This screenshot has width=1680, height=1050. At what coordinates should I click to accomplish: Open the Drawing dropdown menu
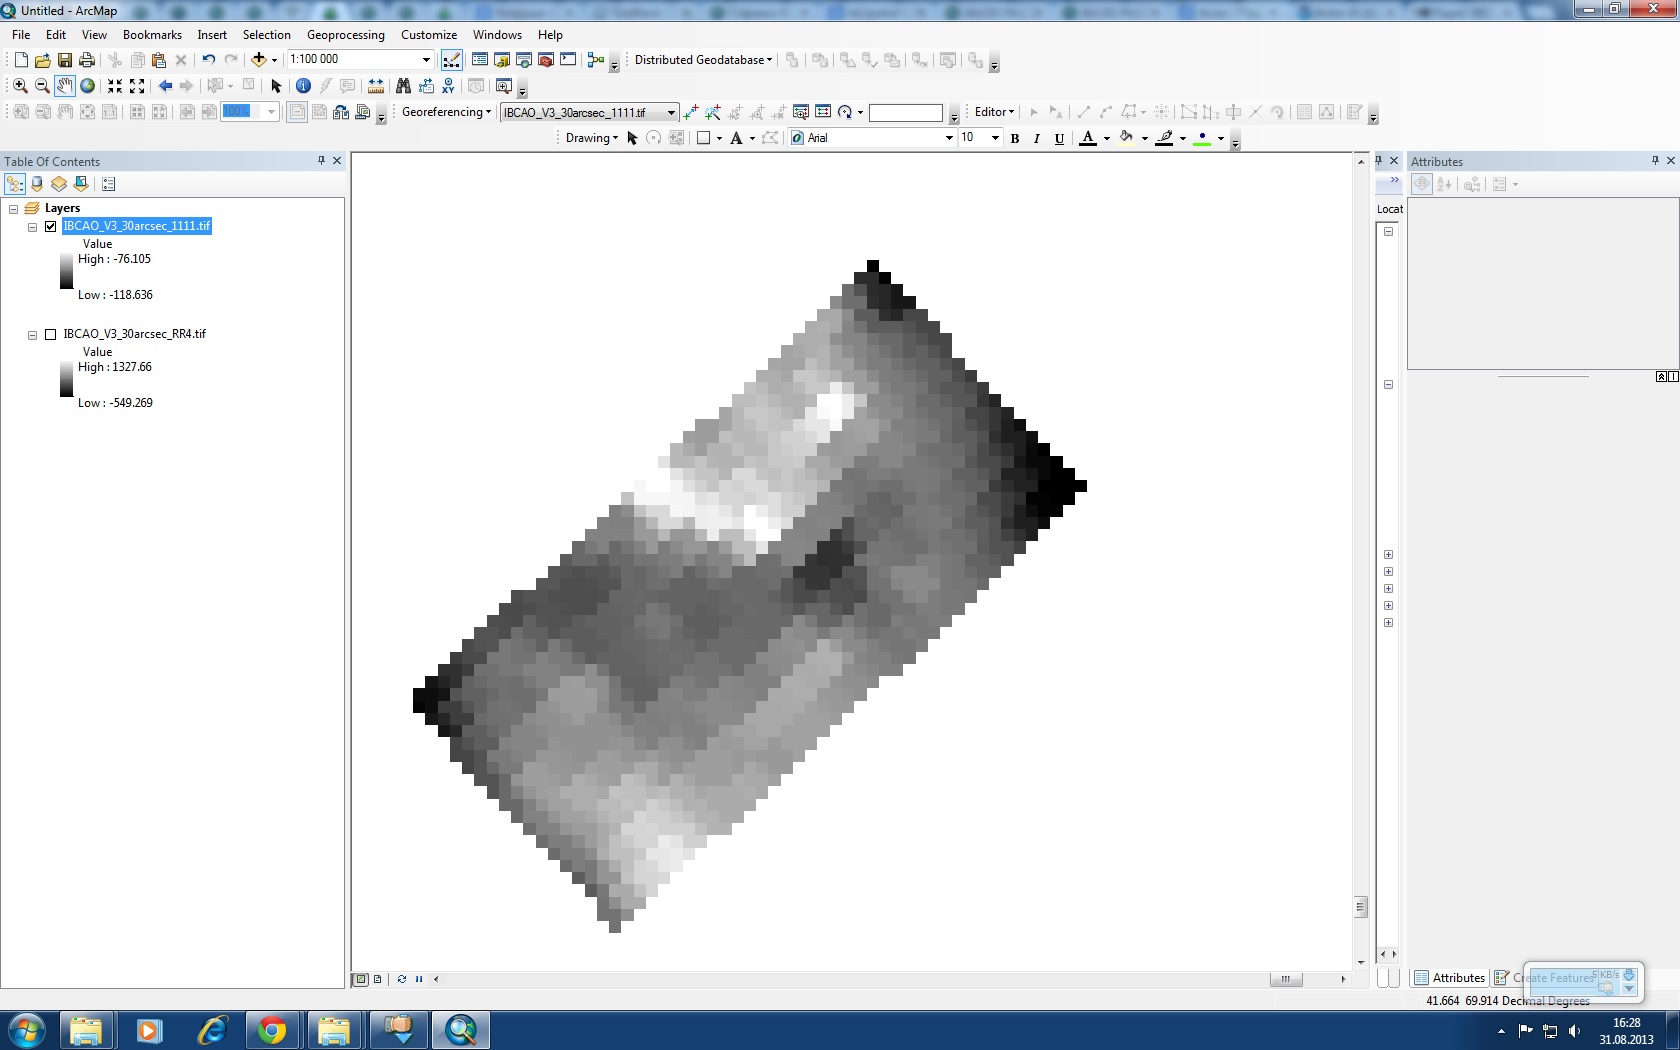click(x=592, y=138)
